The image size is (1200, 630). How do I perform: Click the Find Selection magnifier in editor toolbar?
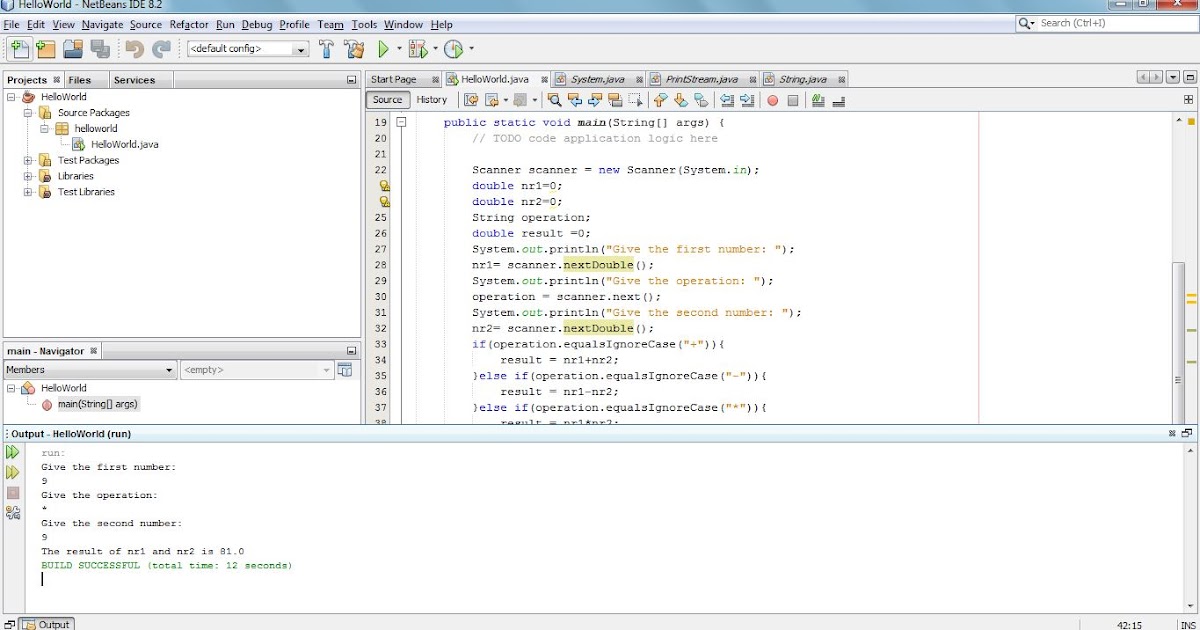[x=554, y=99]
